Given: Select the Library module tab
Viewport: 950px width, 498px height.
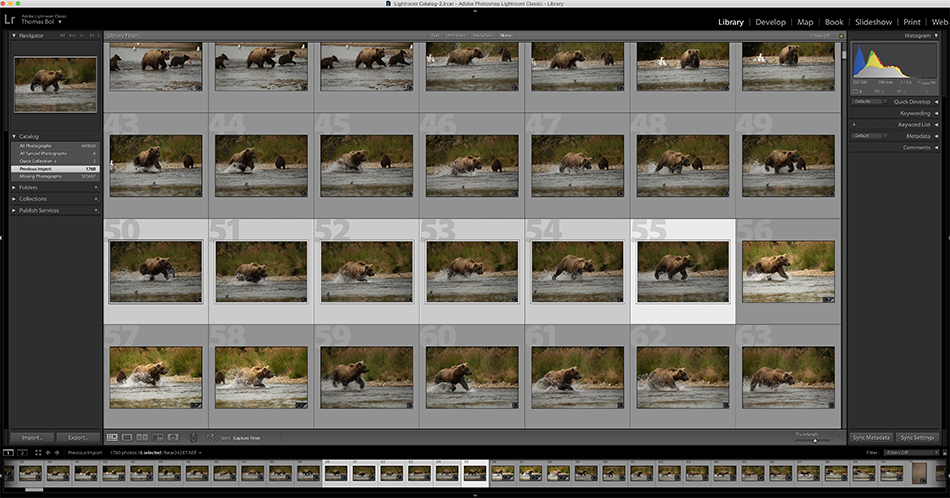Looking at the screenshot, I should pos(731,22).
